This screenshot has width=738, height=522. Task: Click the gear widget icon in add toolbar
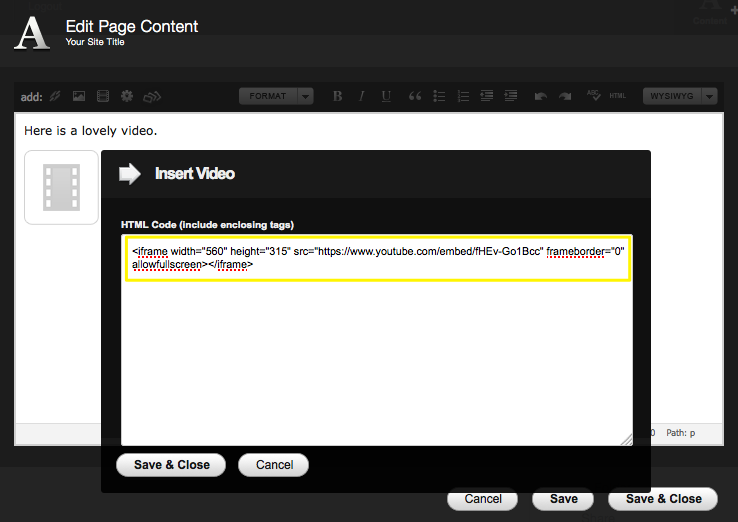click(x=127, y=97)
